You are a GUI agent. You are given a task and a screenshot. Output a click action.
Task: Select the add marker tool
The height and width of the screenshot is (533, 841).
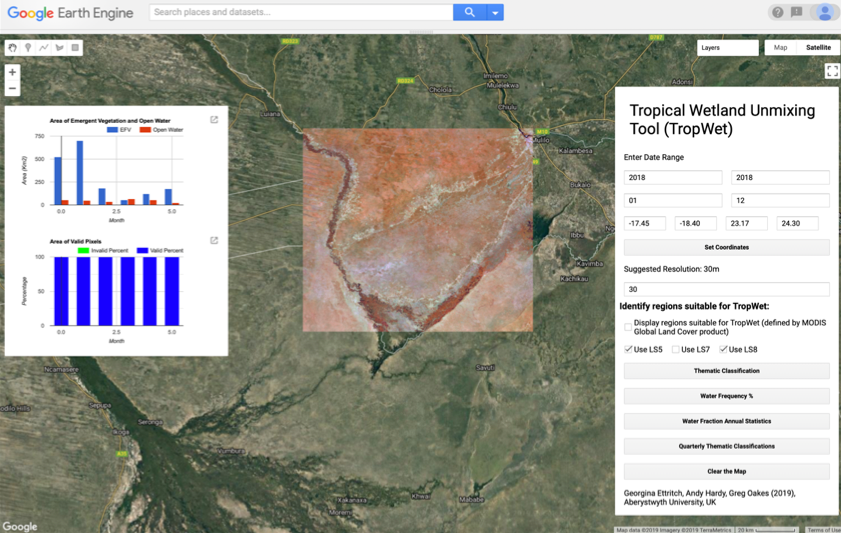pyautogui.click(x=28, y=48)
